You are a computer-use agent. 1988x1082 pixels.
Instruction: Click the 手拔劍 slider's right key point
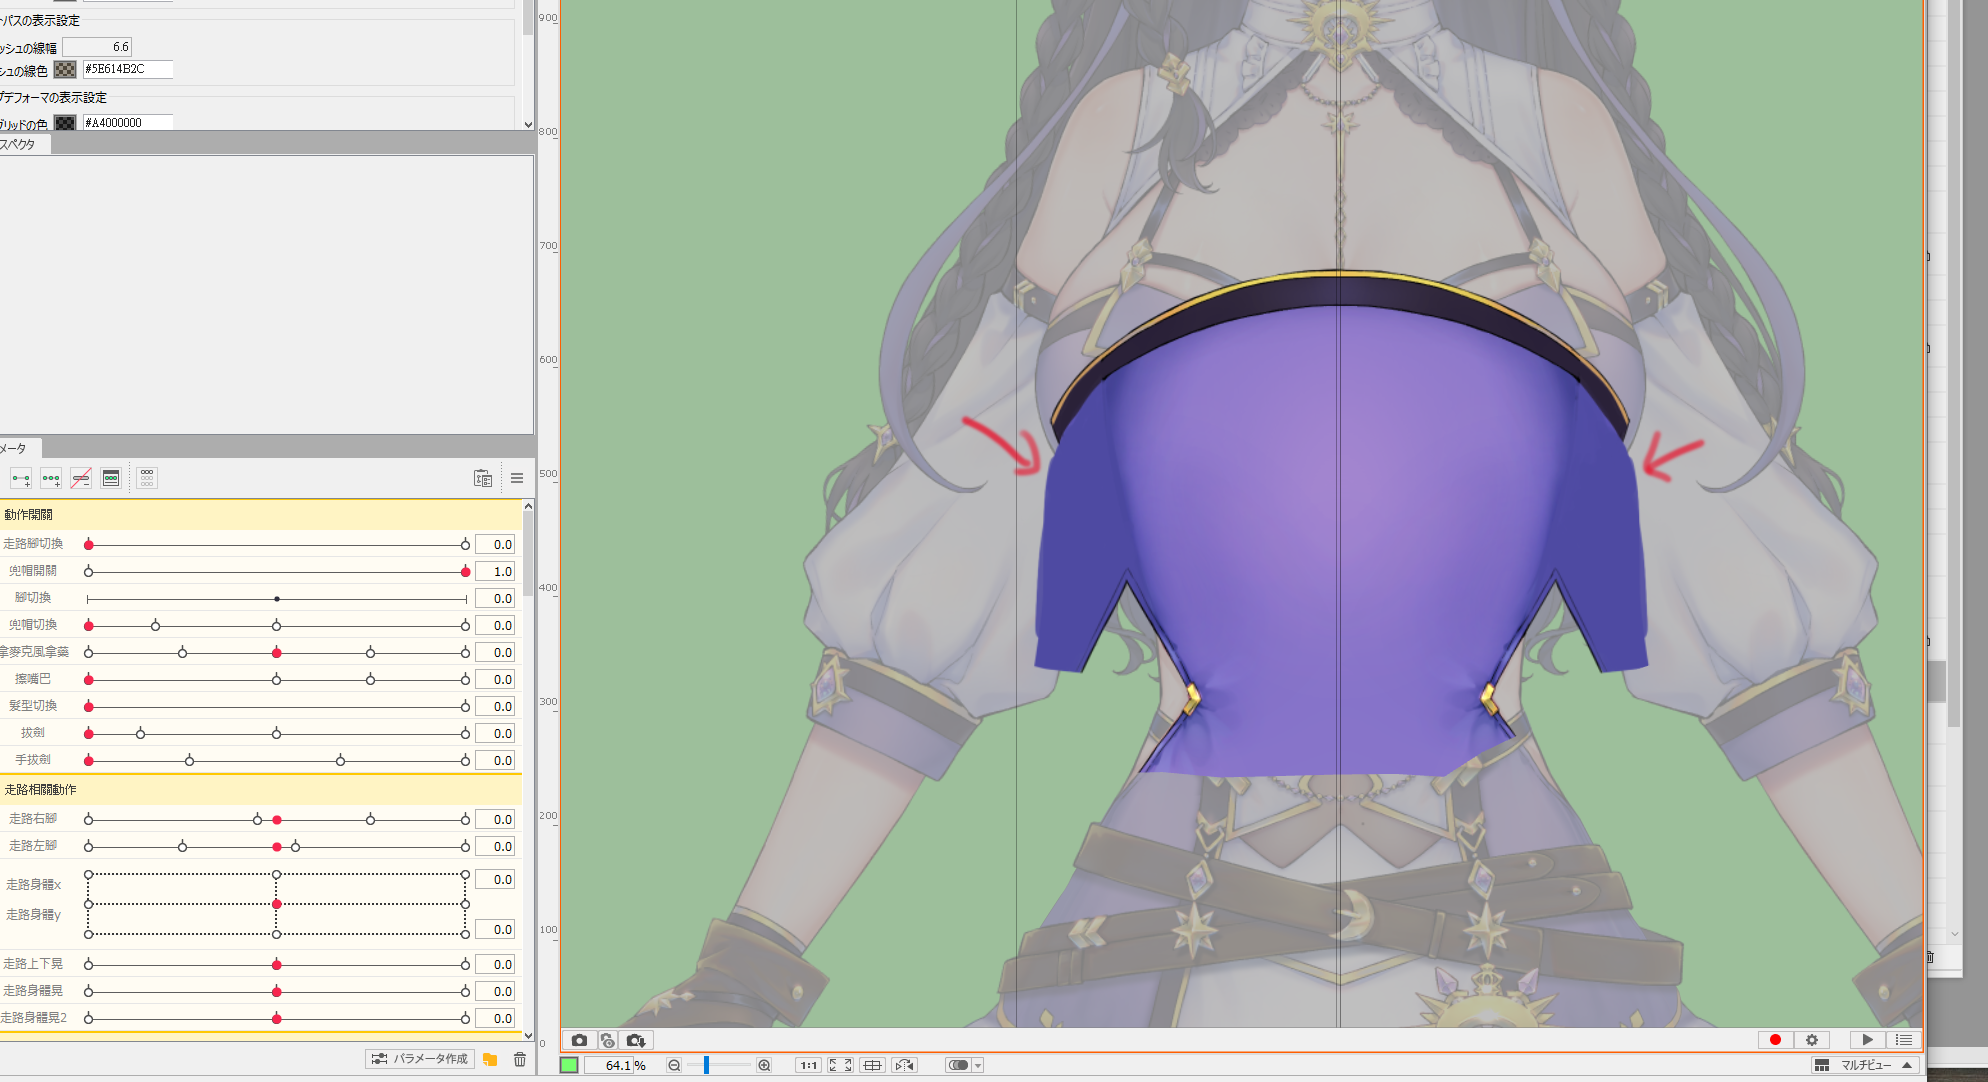[465, 760]
